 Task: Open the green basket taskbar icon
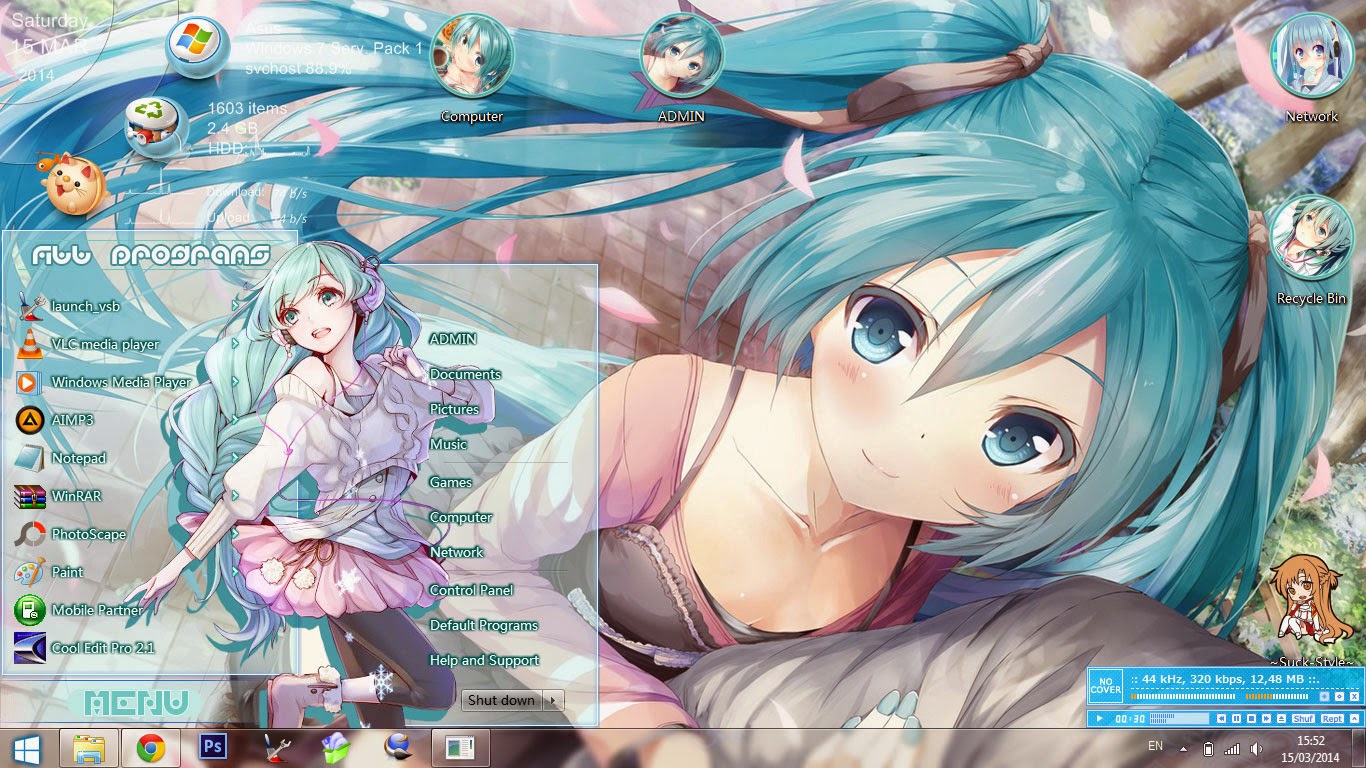coord(335,747)
